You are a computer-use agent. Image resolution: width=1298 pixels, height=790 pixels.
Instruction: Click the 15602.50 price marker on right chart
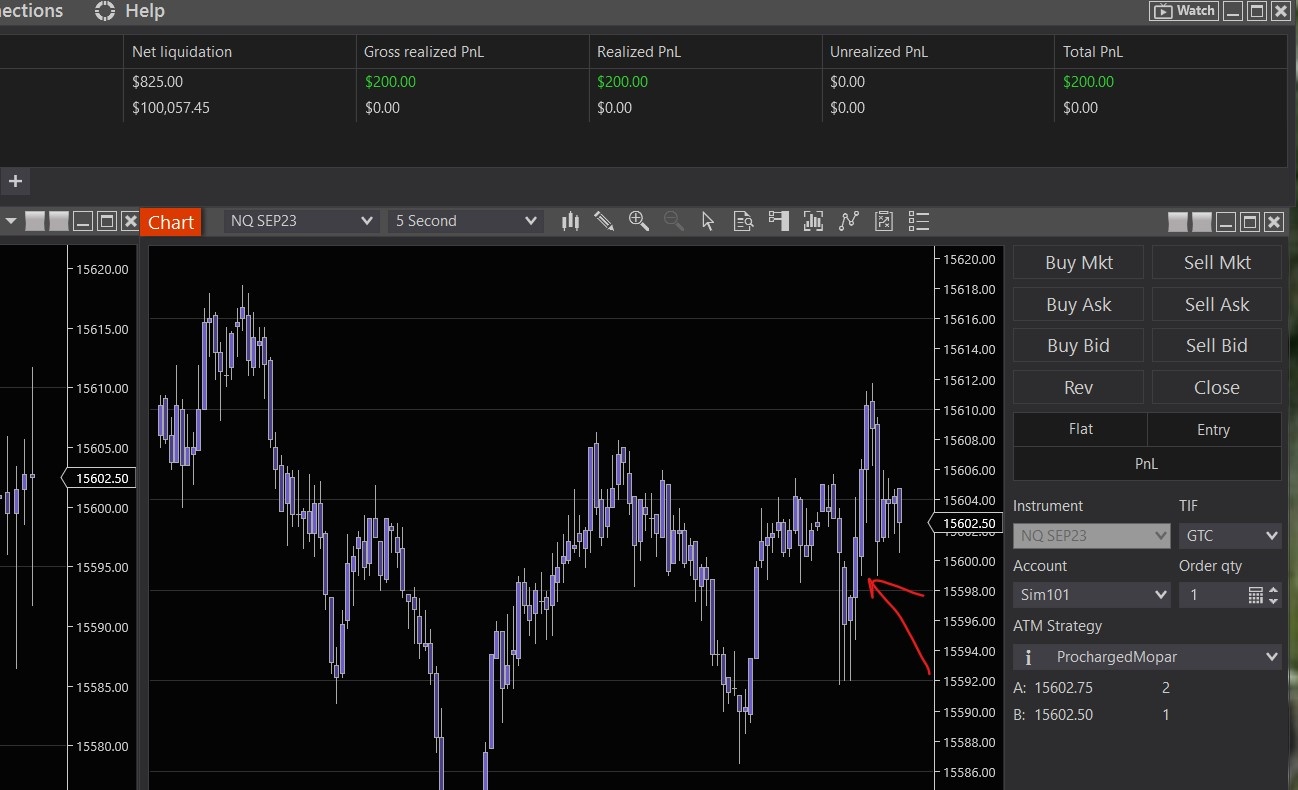click(x=965, y=523)
